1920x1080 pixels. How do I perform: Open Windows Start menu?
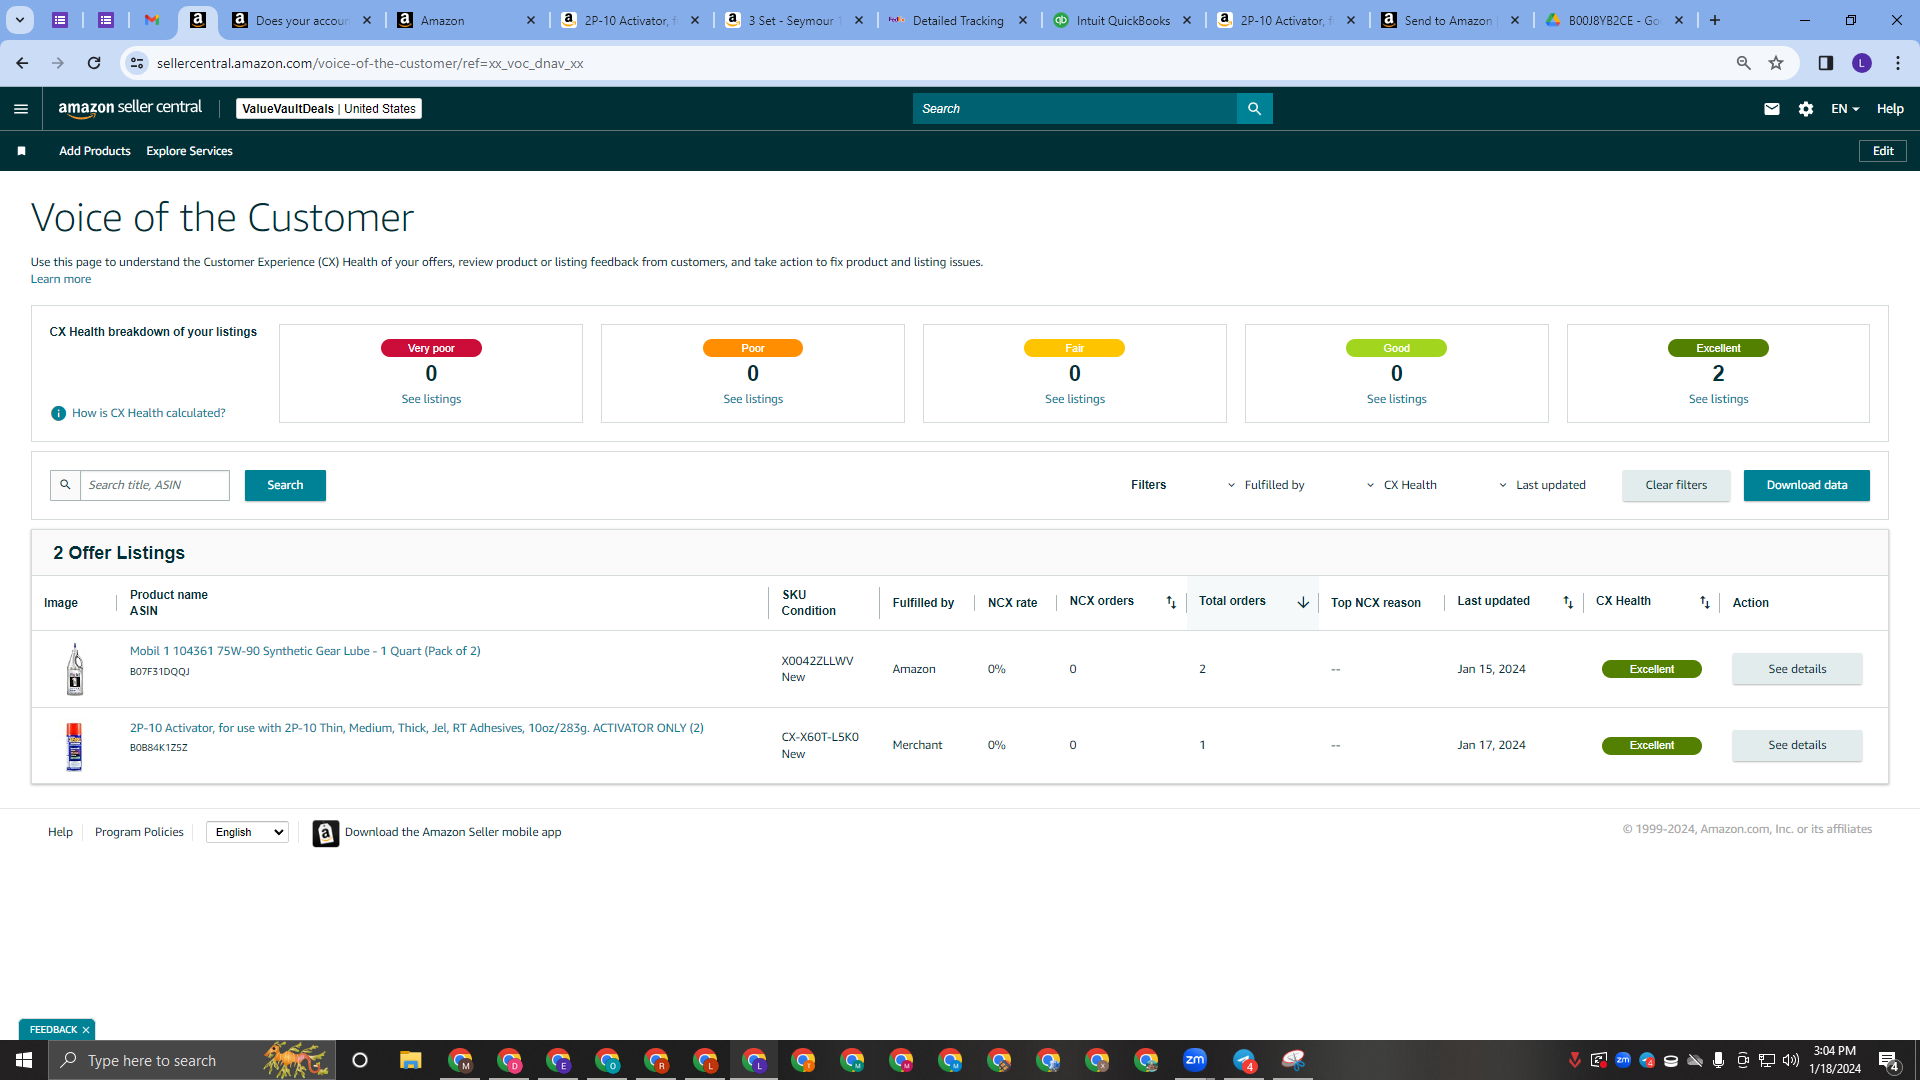[x=24, y=1060]
